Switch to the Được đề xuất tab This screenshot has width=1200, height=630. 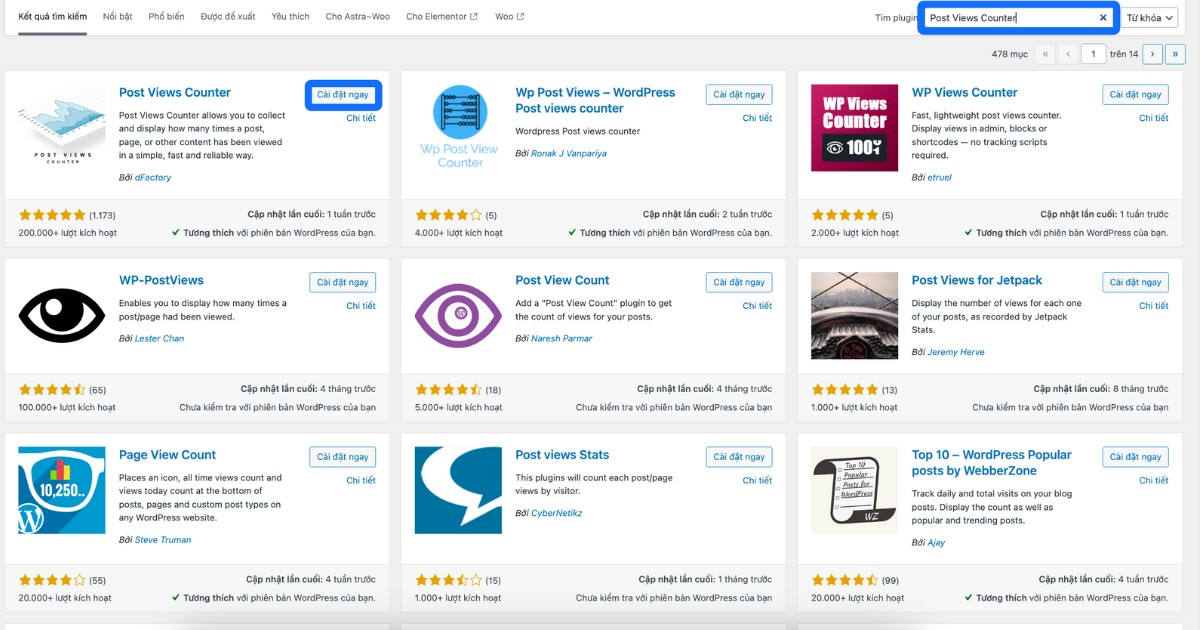[x=228, y=17]
